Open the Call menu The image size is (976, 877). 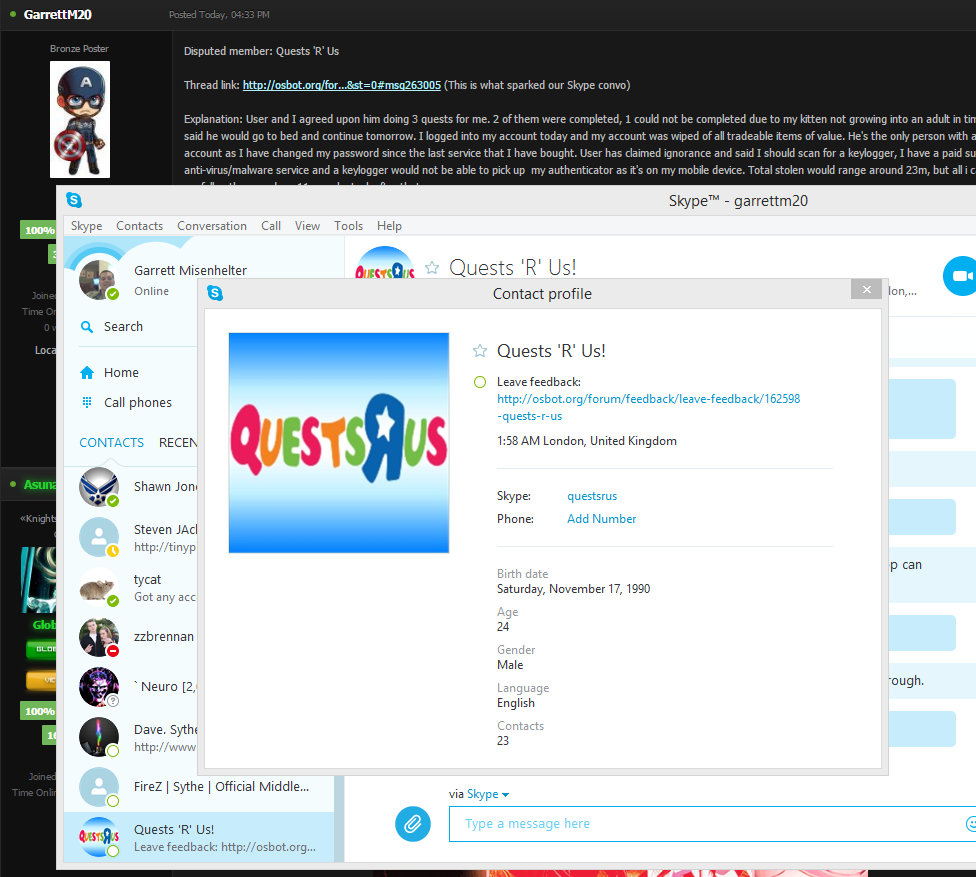pos(271,226)
